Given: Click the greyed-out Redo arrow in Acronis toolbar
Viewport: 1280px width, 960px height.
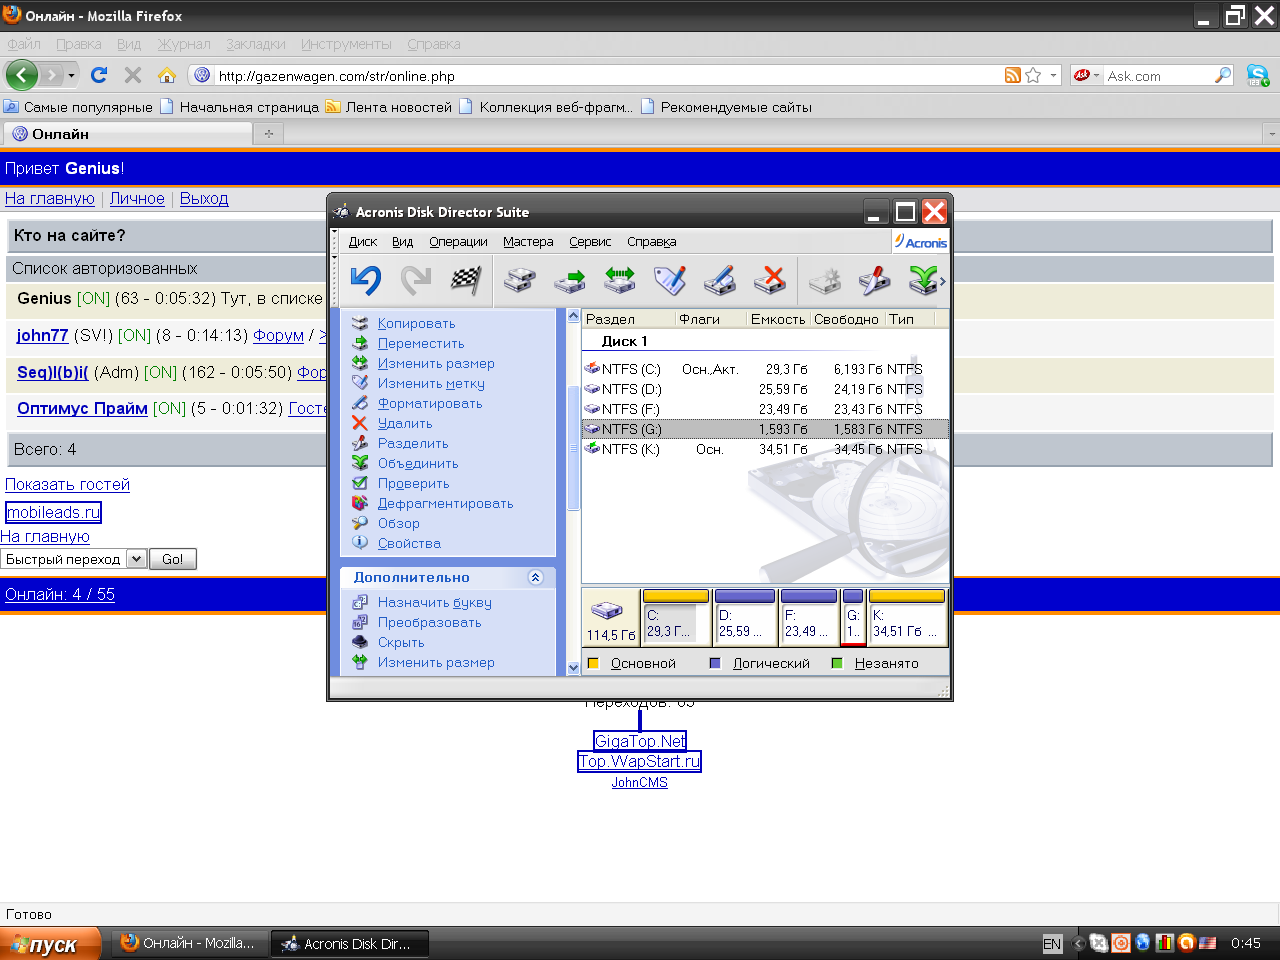Looking at the screenshot, I should pyautogui.click(x=416, y=280).
